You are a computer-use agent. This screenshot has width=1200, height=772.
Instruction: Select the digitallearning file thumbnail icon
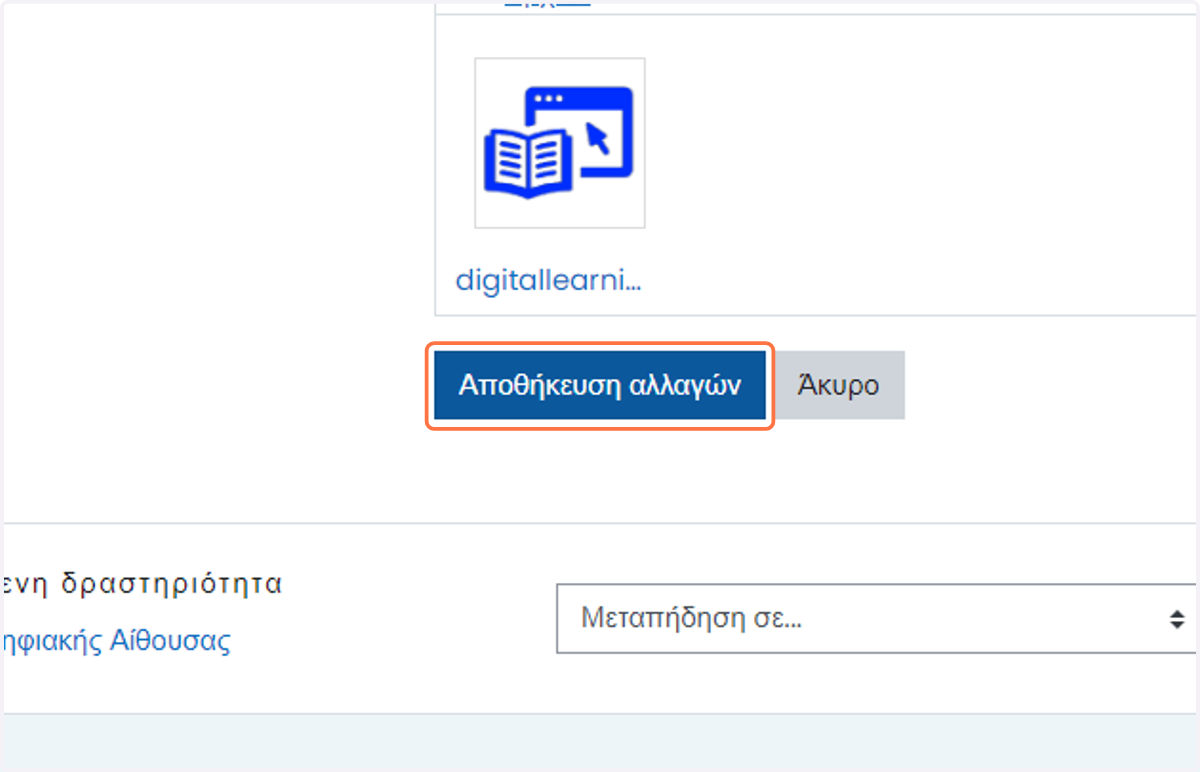(x=560, y=143)
